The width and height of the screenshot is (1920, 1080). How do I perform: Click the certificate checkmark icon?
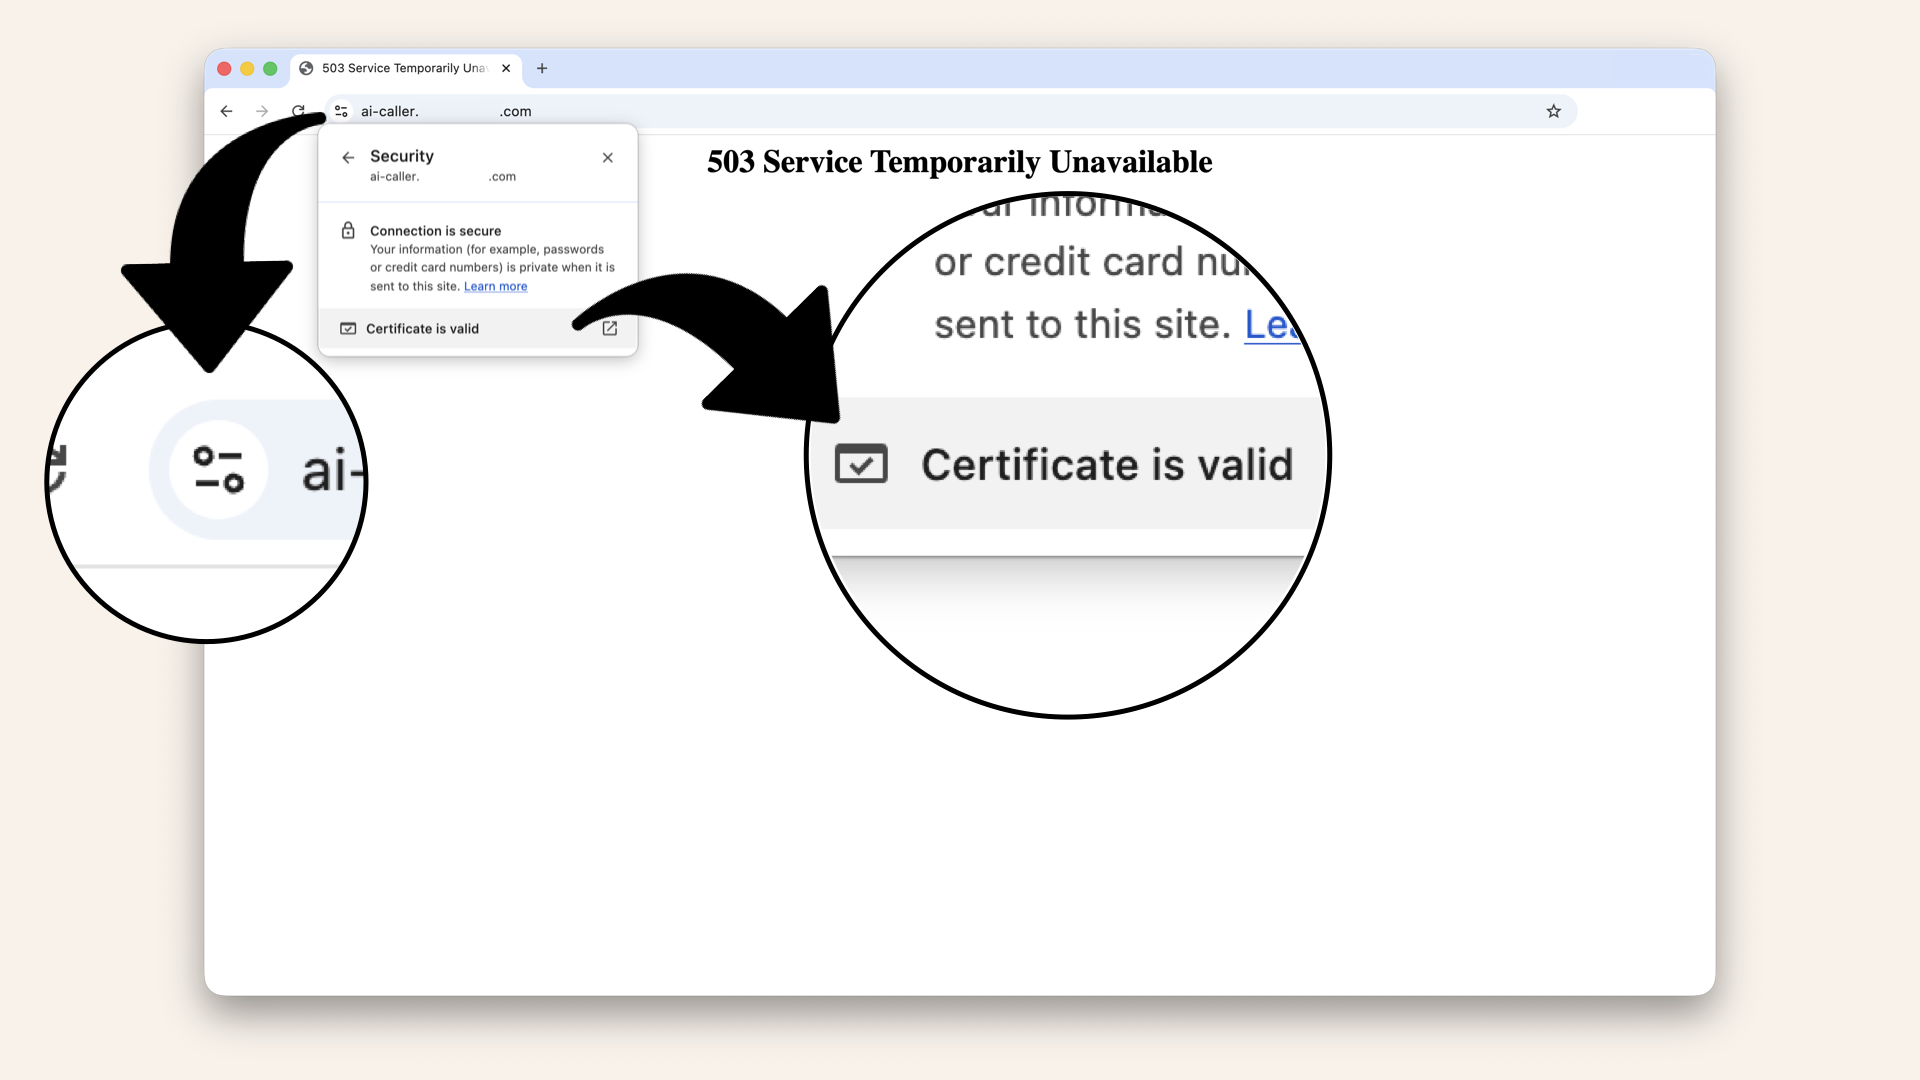click(348, 328)
